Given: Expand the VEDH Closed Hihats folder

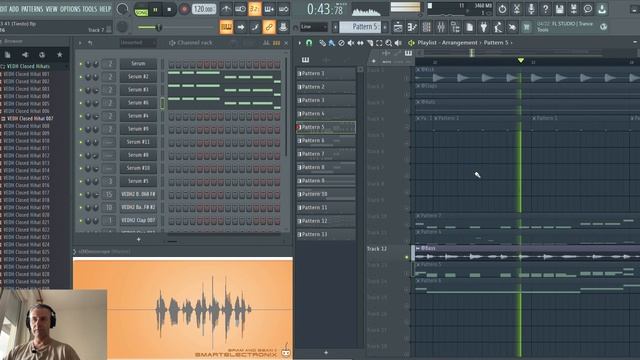Looking at the screenshot, I should point(28,66).
